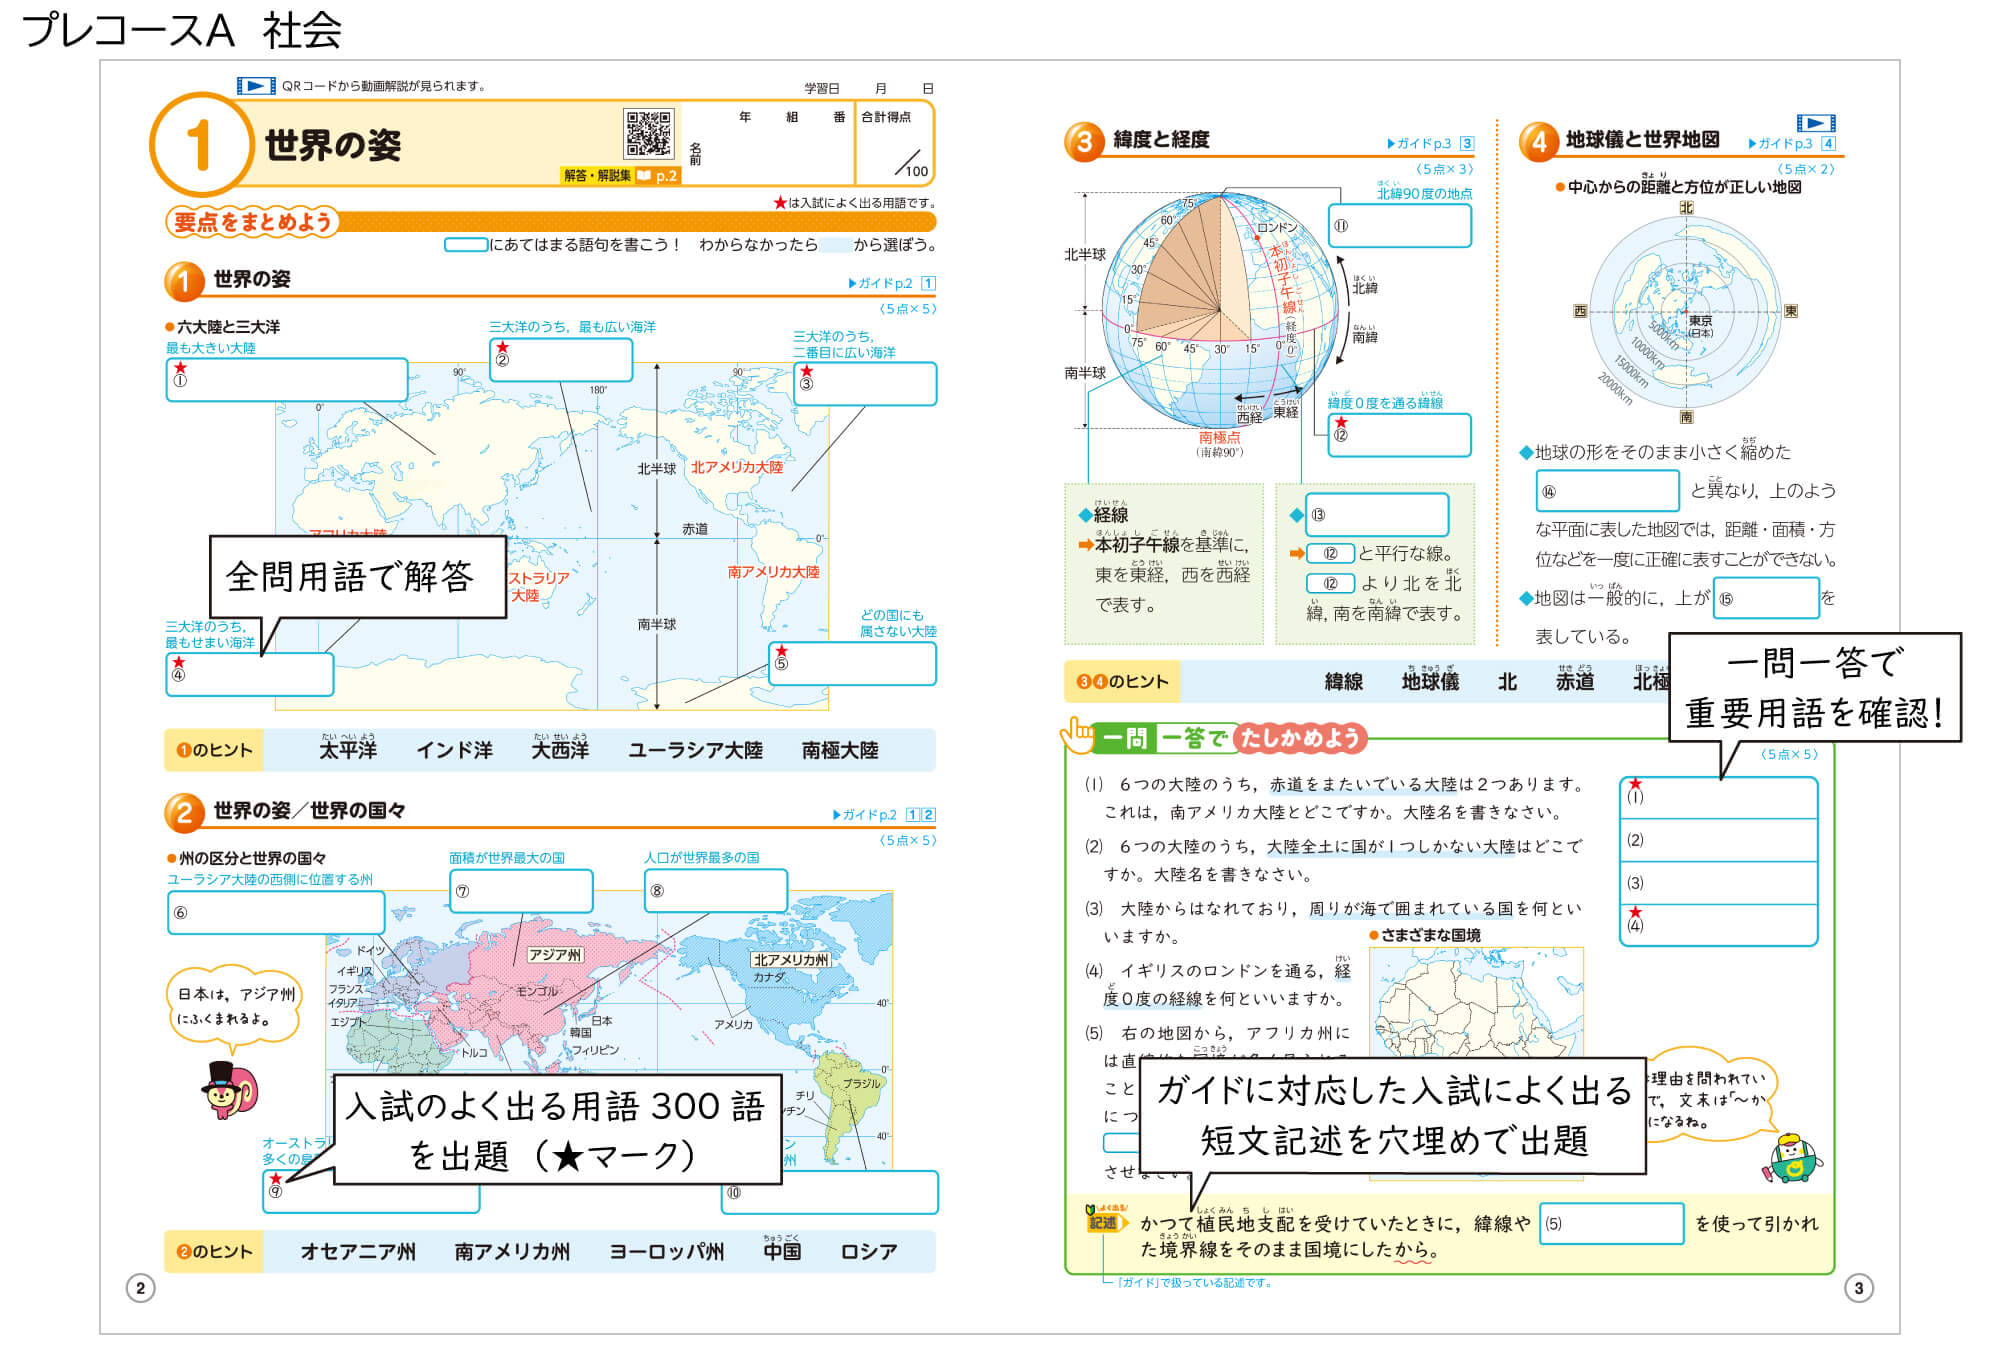Click answer box ⑭ under 小さく縮めた
The height and width of the screenshot is (1360, 2000).
1608,491
